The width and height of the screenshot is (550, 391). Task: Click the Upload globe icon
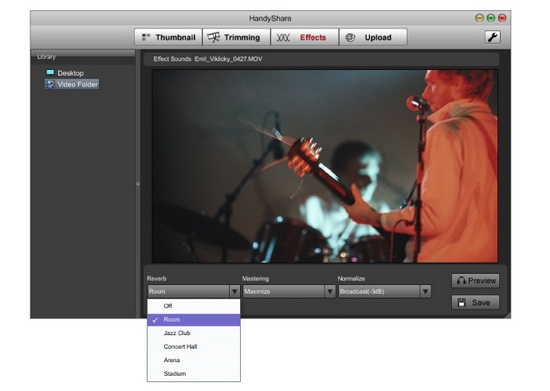click(350, 37)
